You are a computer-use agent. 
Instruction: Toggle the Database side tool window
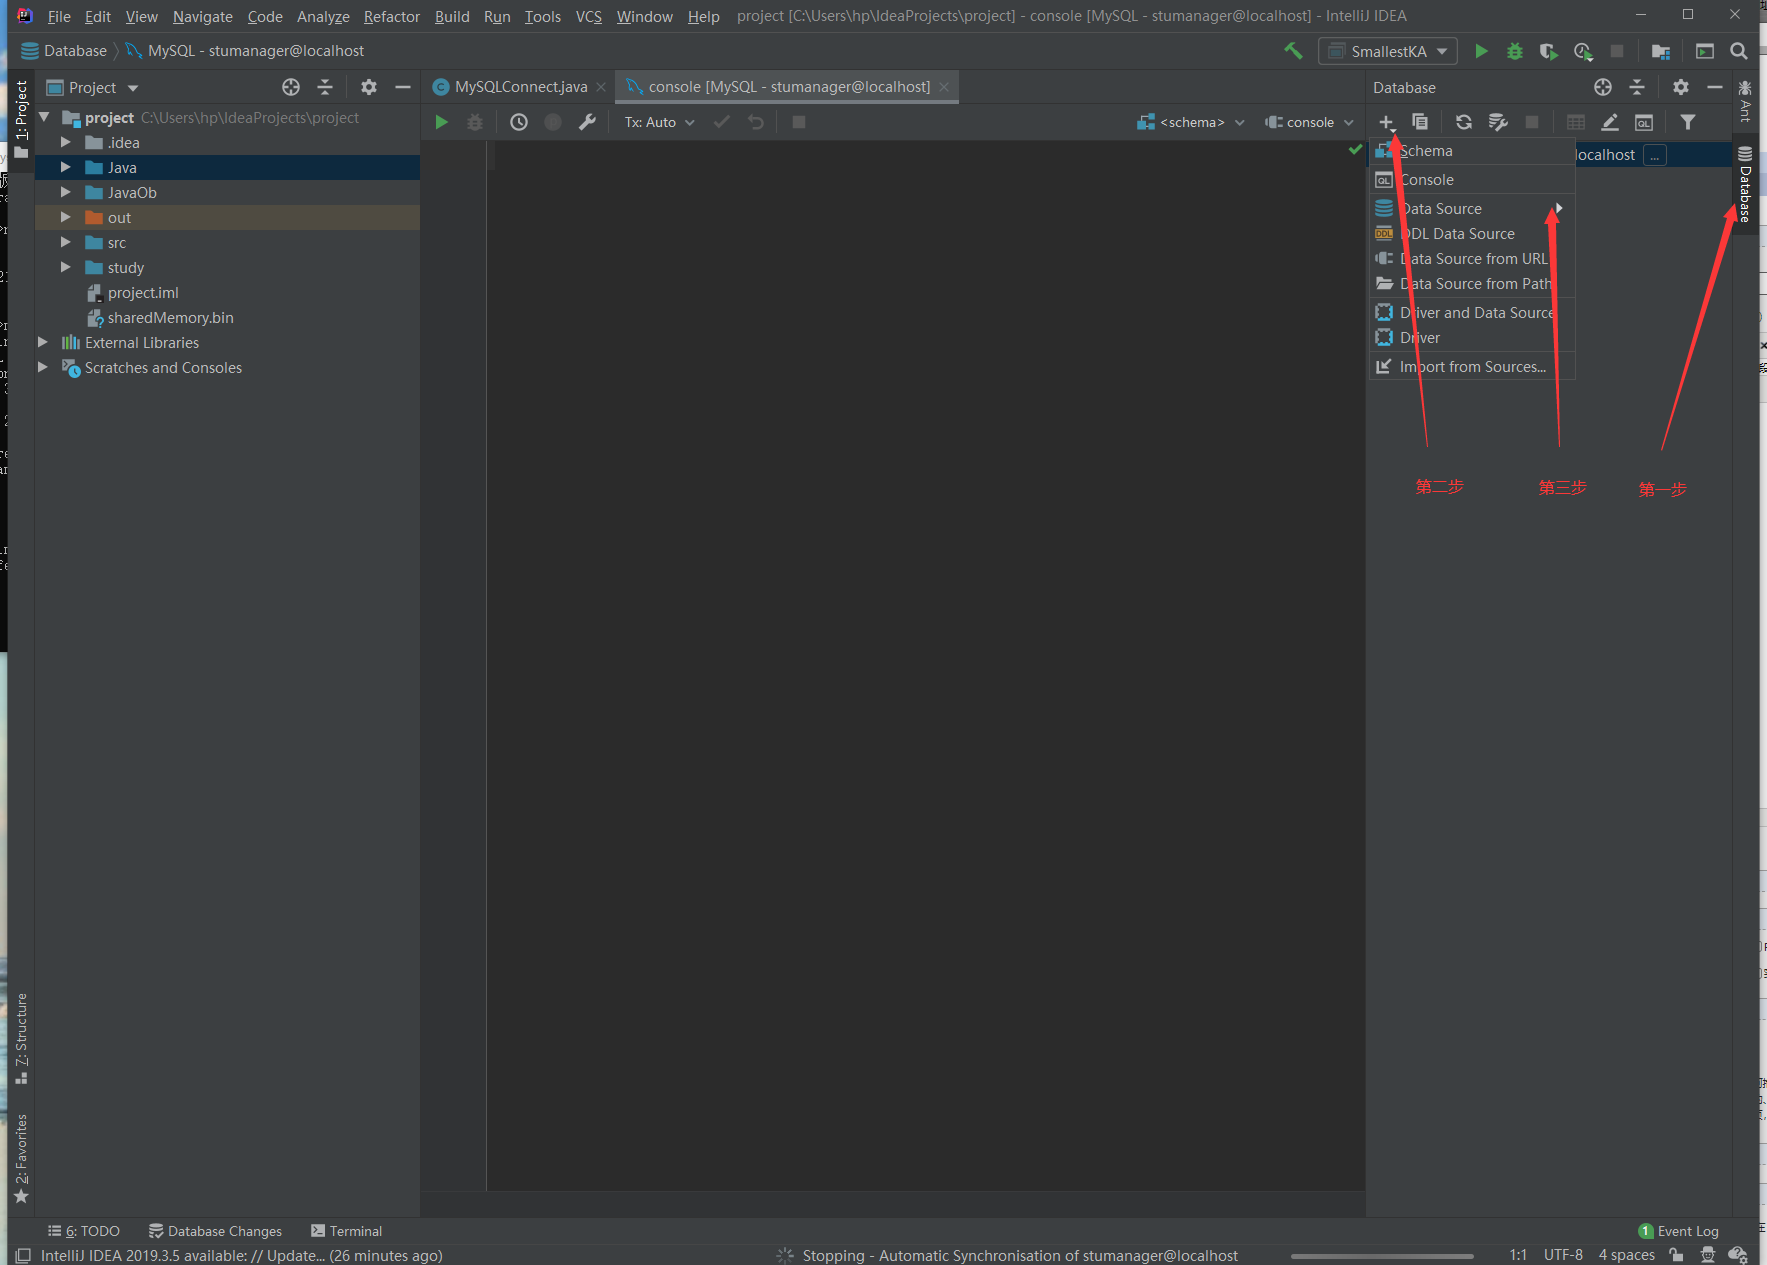point(1745,184)
